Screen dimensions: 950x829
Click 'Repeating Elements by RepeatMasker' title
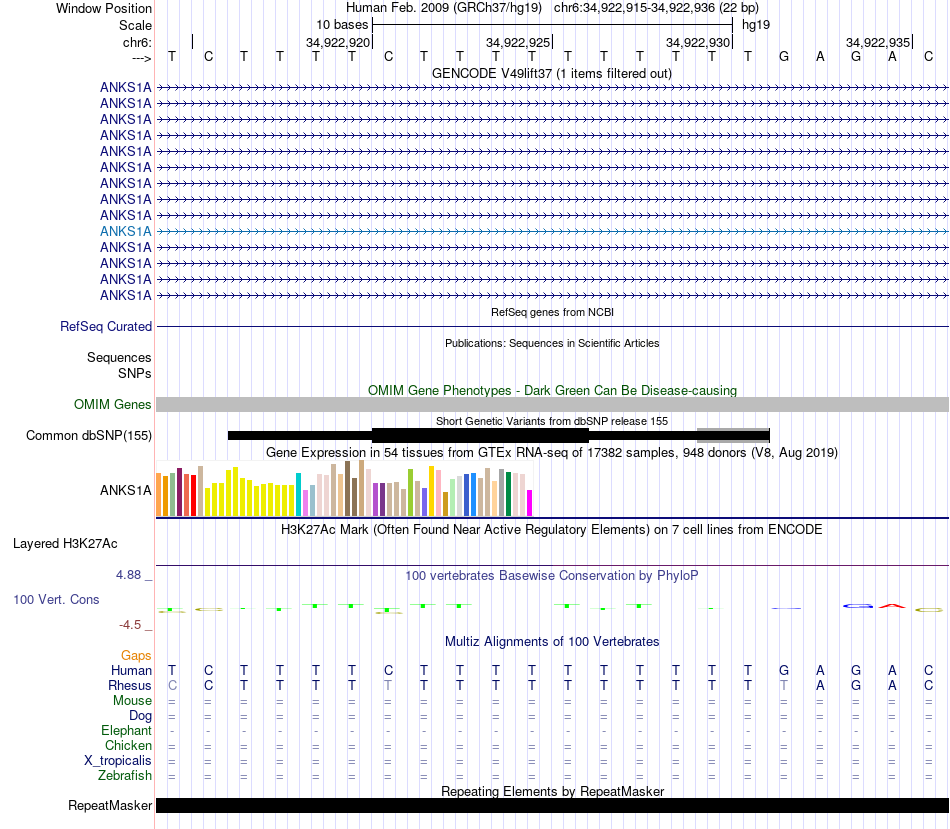click(552, 791)
